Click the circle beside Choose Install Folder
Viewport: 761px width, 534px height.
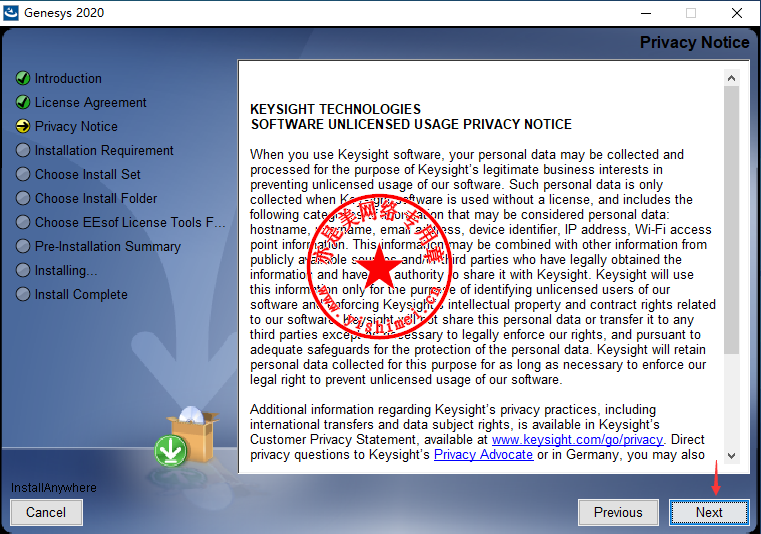point(23,198)
